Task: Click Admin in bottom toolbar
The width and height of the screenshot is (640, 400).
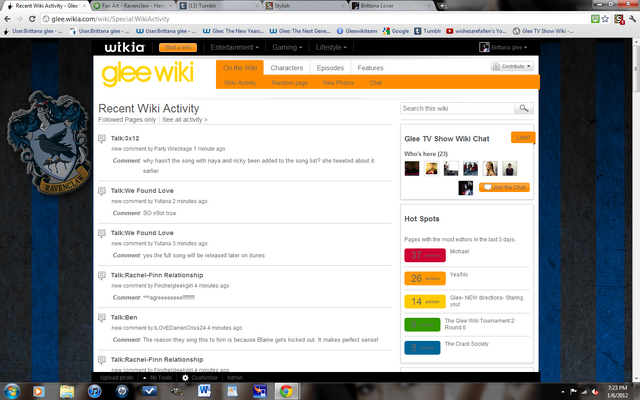Action: [x=235, y=378]
